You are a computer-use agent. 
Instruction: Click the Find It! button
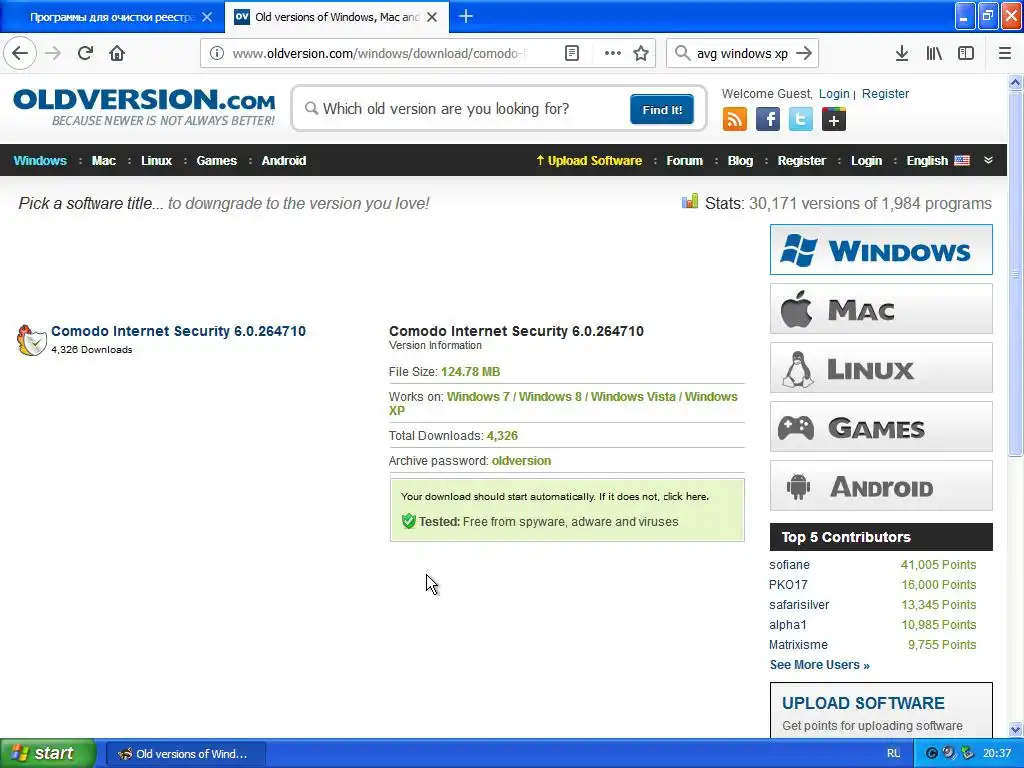662,109
